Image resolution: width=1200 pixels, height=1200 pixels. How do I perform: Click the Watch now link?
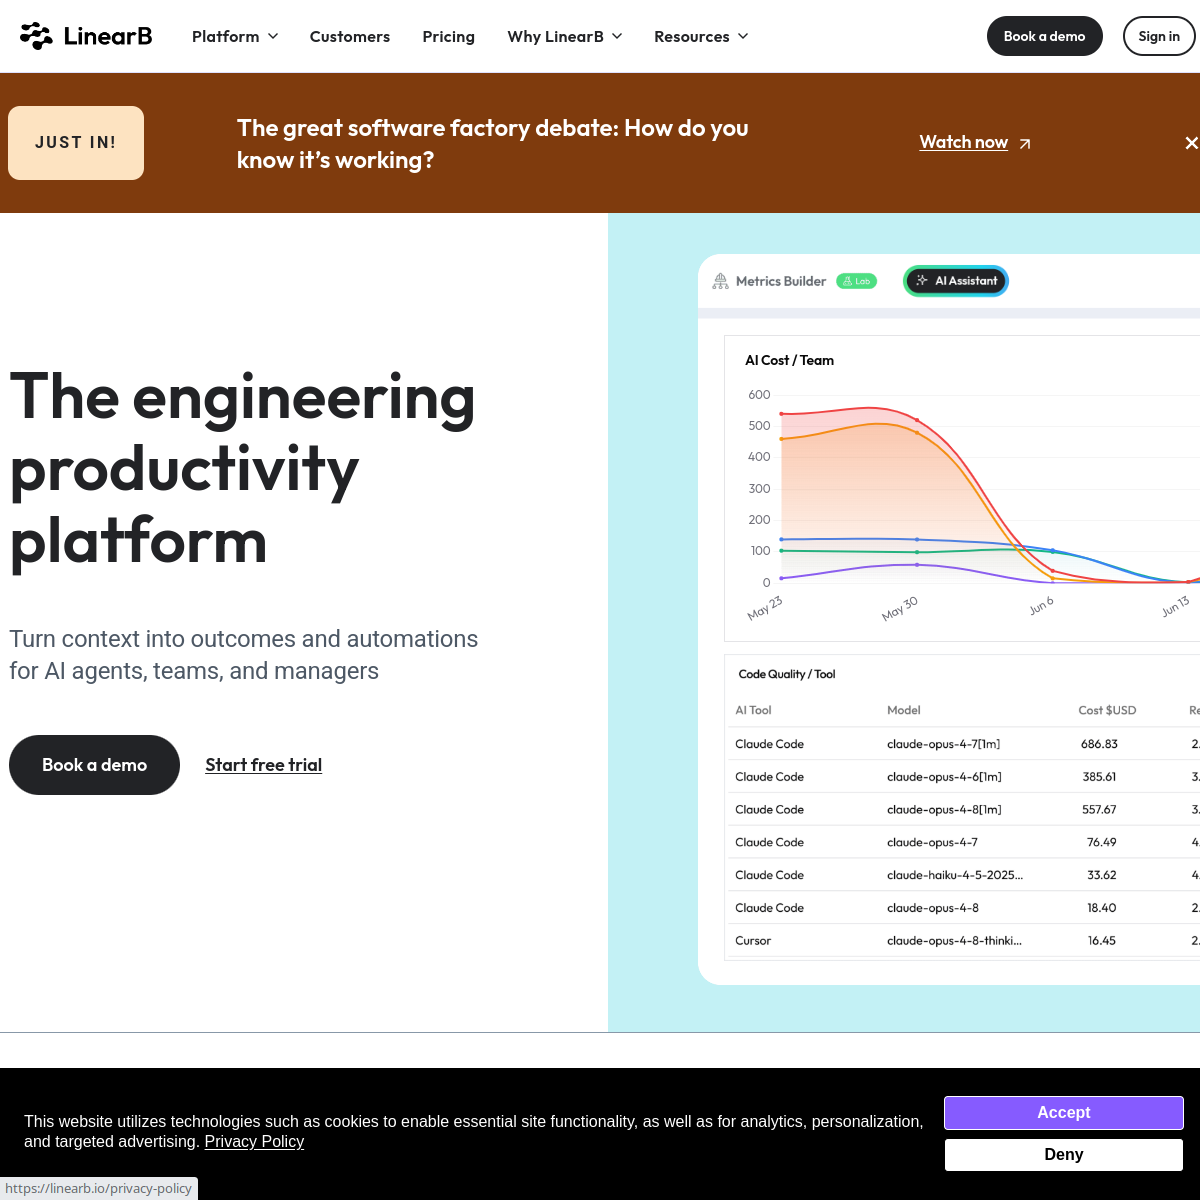(x=964, y=142)
